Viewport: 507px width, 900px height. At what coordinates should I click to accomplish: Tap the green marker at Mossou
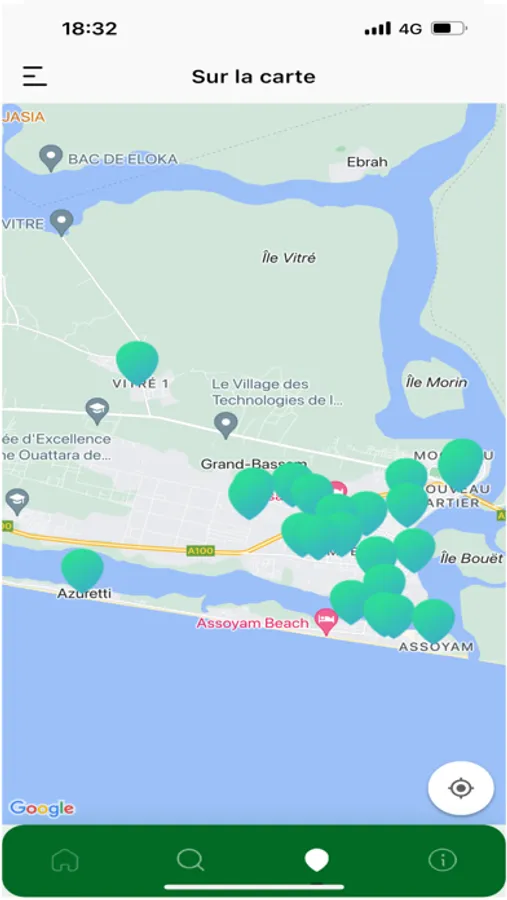tap(460, 464)
